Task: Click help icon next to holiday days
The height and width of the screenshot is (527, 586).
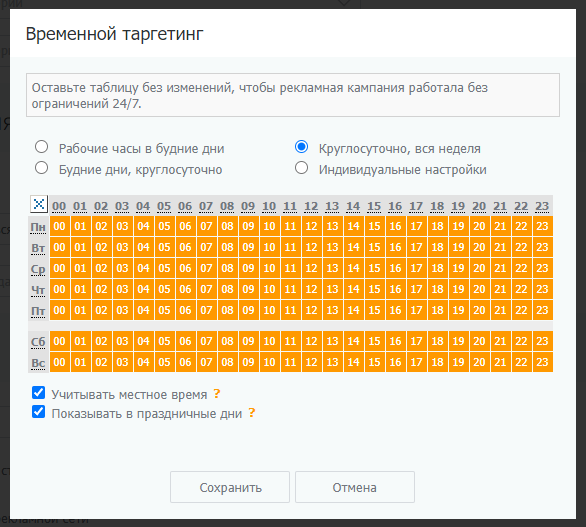Action: coord(252,413)
